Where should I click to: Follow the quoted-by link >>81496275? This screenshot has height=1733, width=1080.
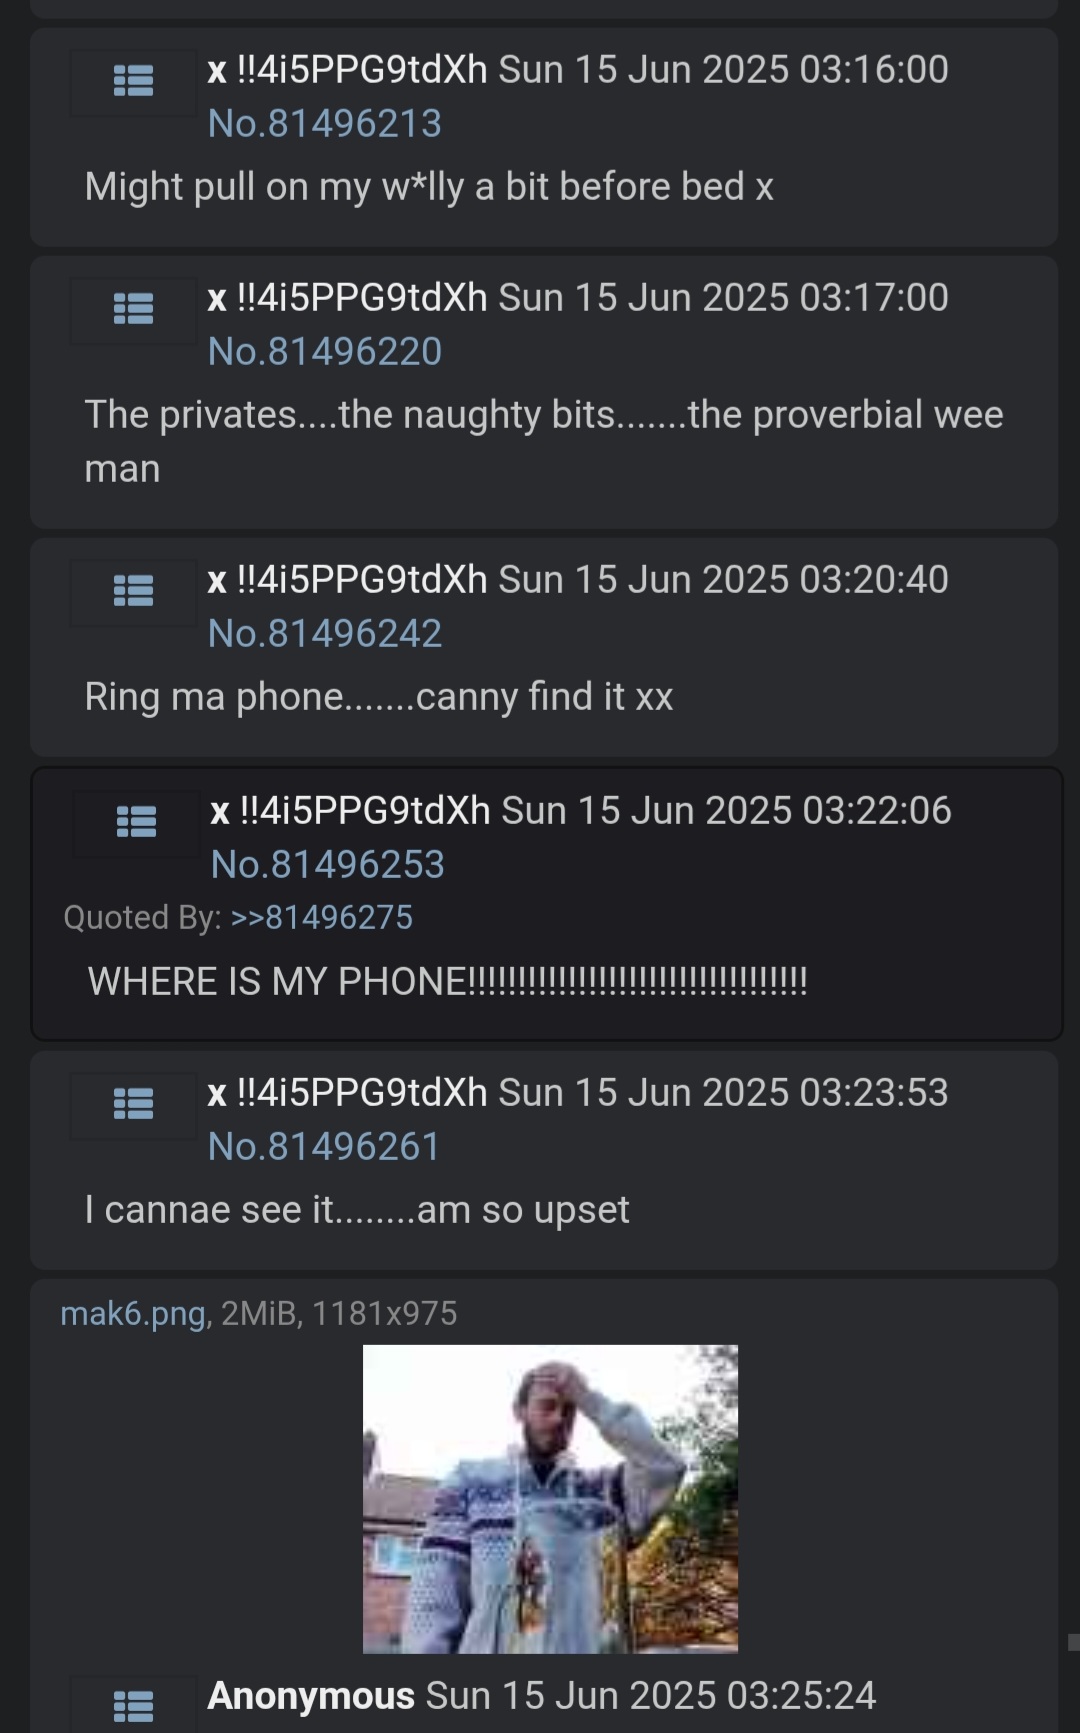(x=321, y=918)
